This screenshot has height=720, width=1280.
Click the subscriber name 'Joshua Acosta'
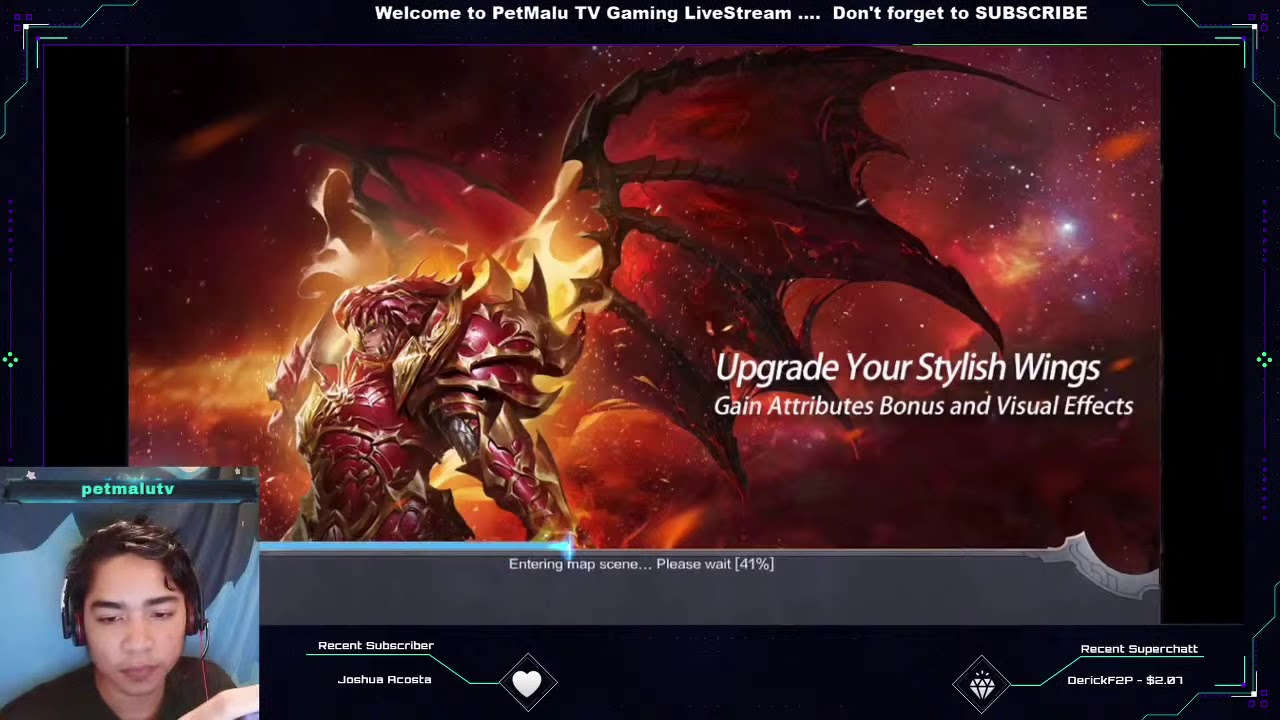tap(384, 680)
